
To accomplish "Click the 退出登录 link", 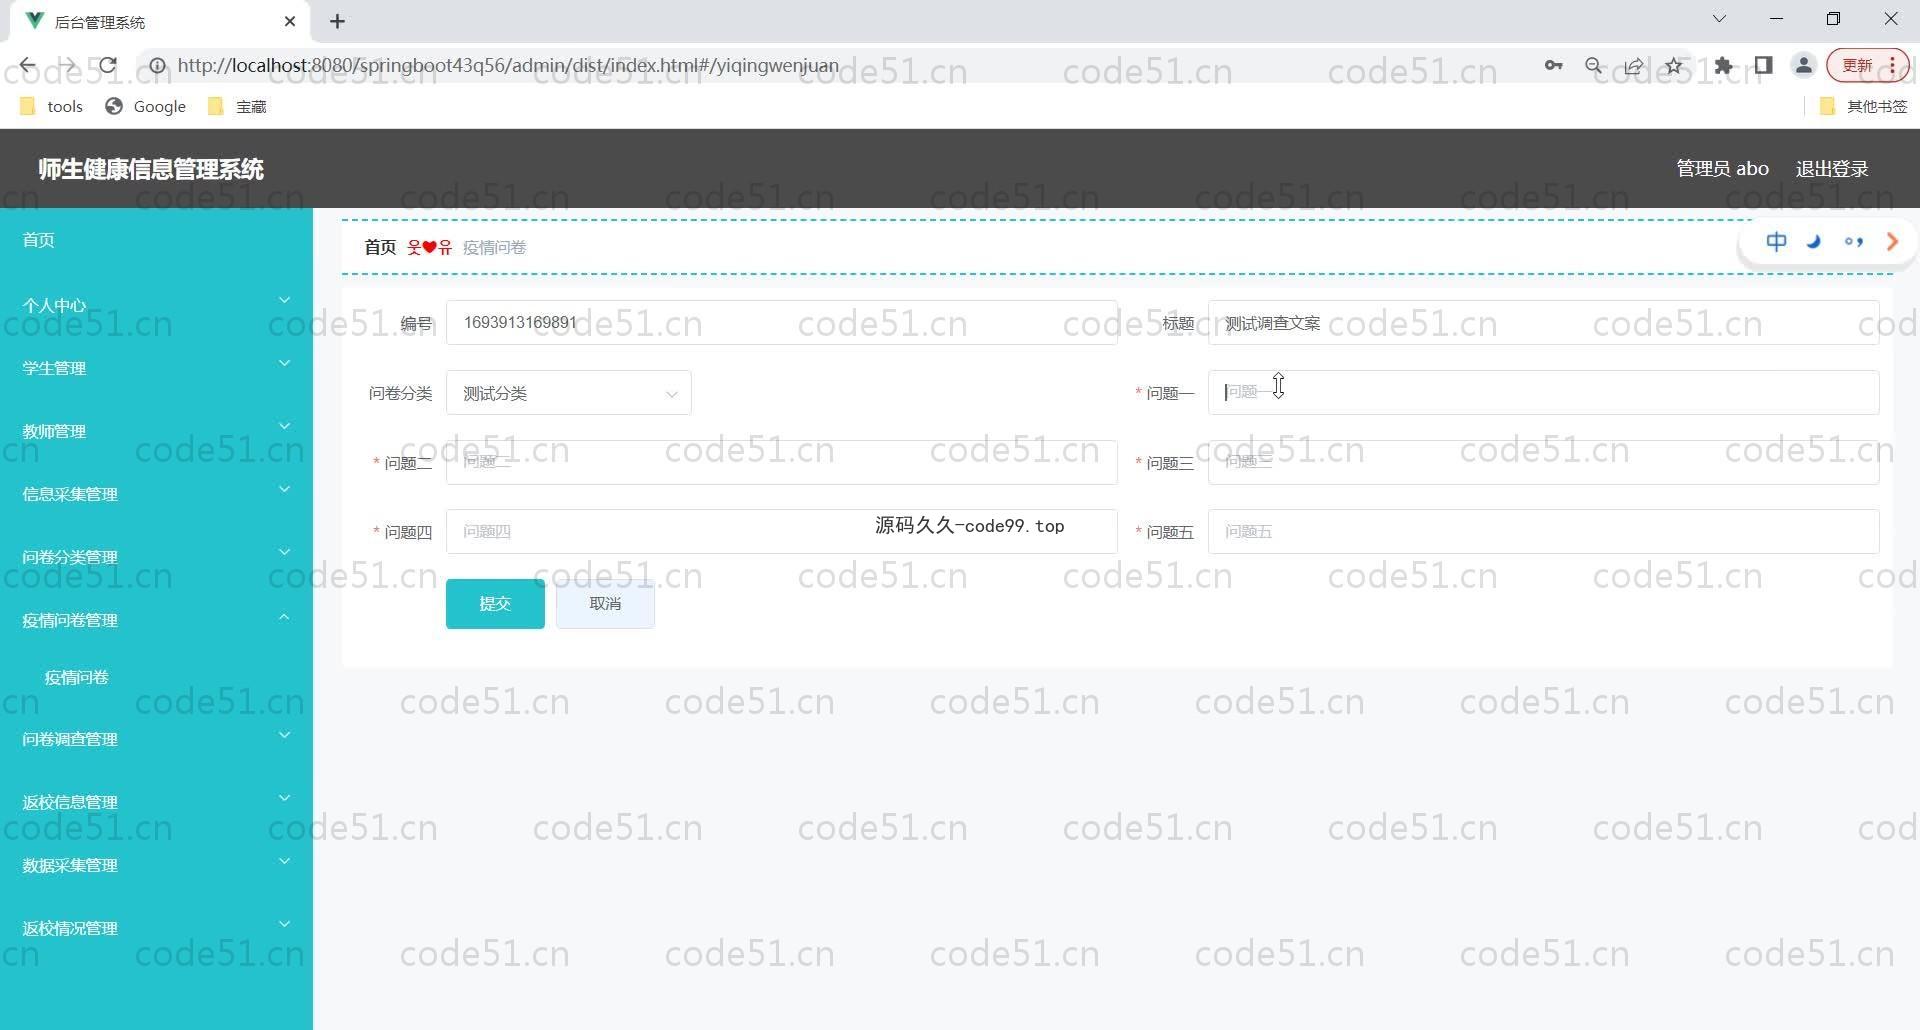I will [1832, 169].
